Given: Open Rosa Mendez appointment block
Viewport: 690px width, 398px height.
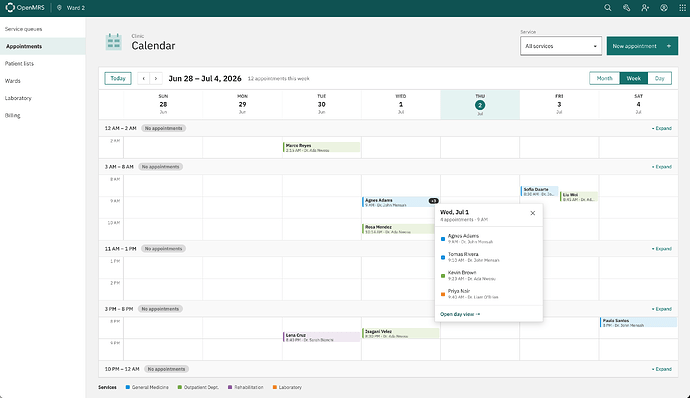Looking at the screenshot, I should pos(398,229).
